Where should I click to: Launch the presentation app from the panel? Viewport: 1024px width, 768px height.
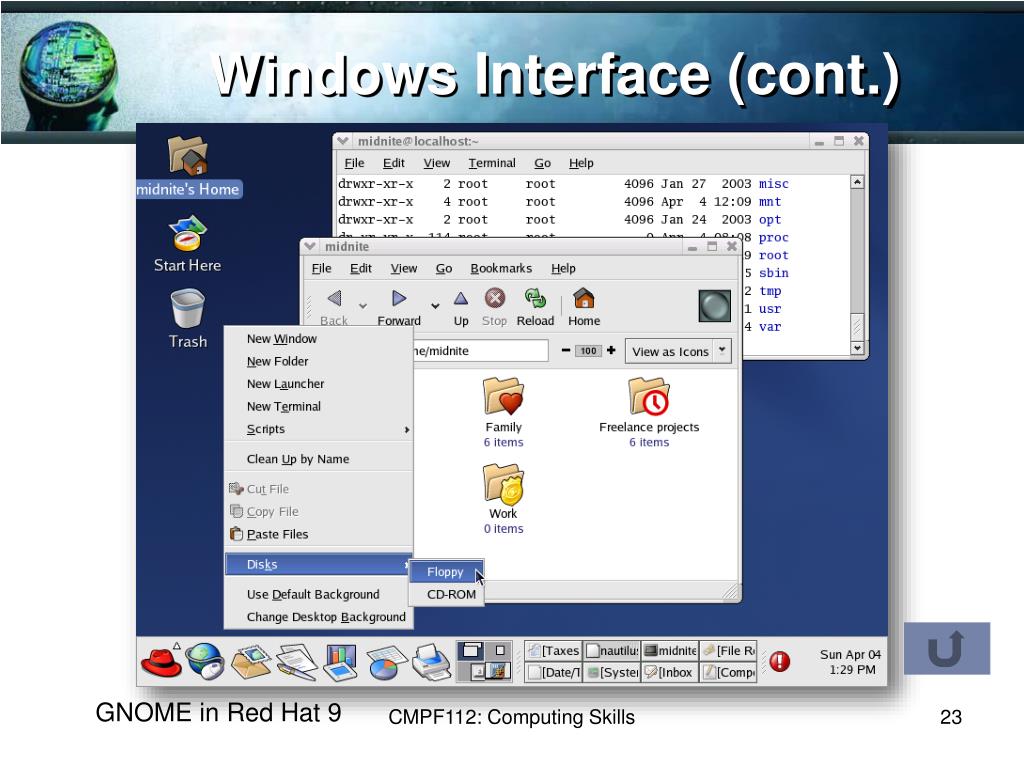(x=340, y=662)
